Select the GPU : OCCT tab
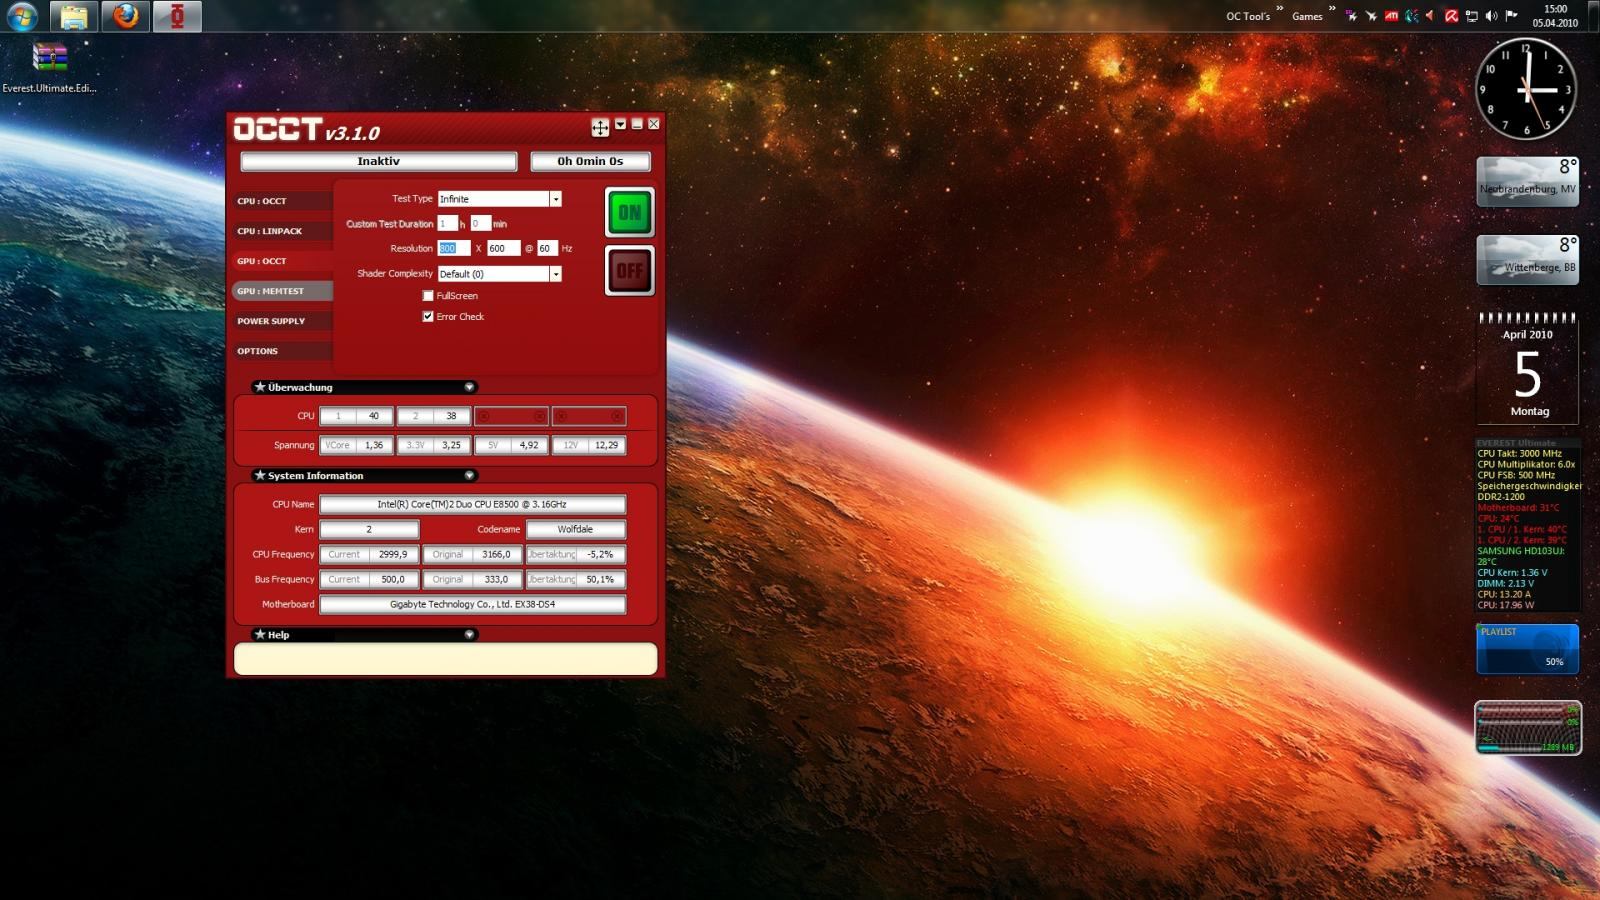Screen dimensions: 1600x900 tap(282, 261)
